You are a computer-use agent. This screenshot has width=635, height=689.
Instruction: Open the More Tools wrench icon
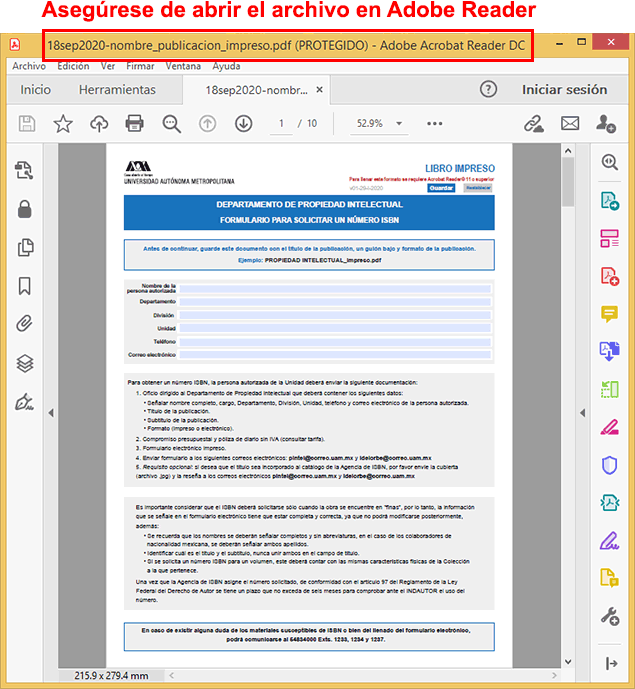[610, 616]
